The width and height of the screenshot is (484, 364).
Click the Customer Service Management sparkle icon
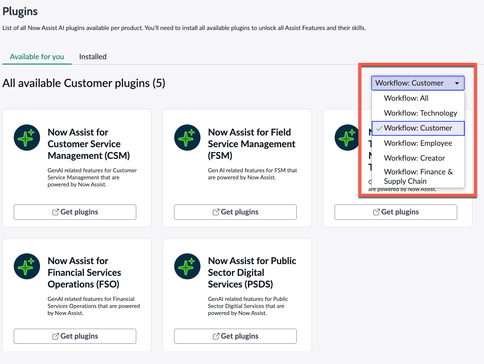point(27,138)
